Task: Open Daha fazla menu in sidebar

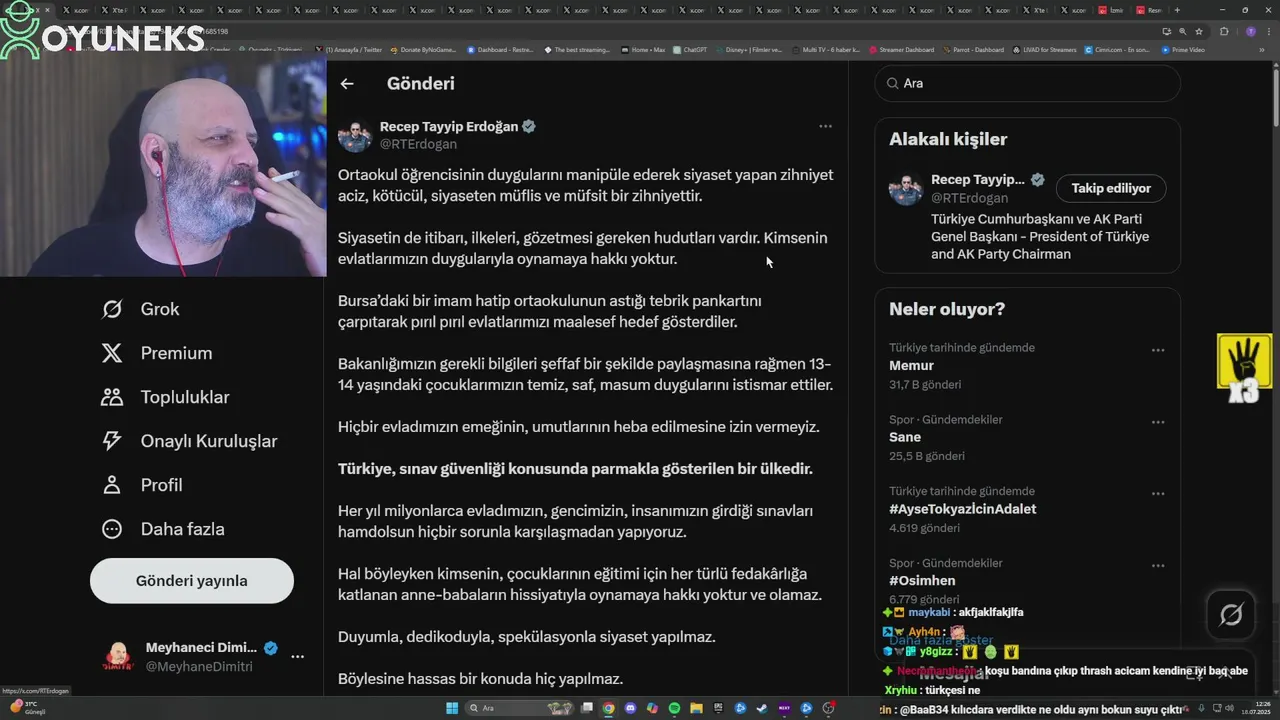Action: [x=162, y=529]
